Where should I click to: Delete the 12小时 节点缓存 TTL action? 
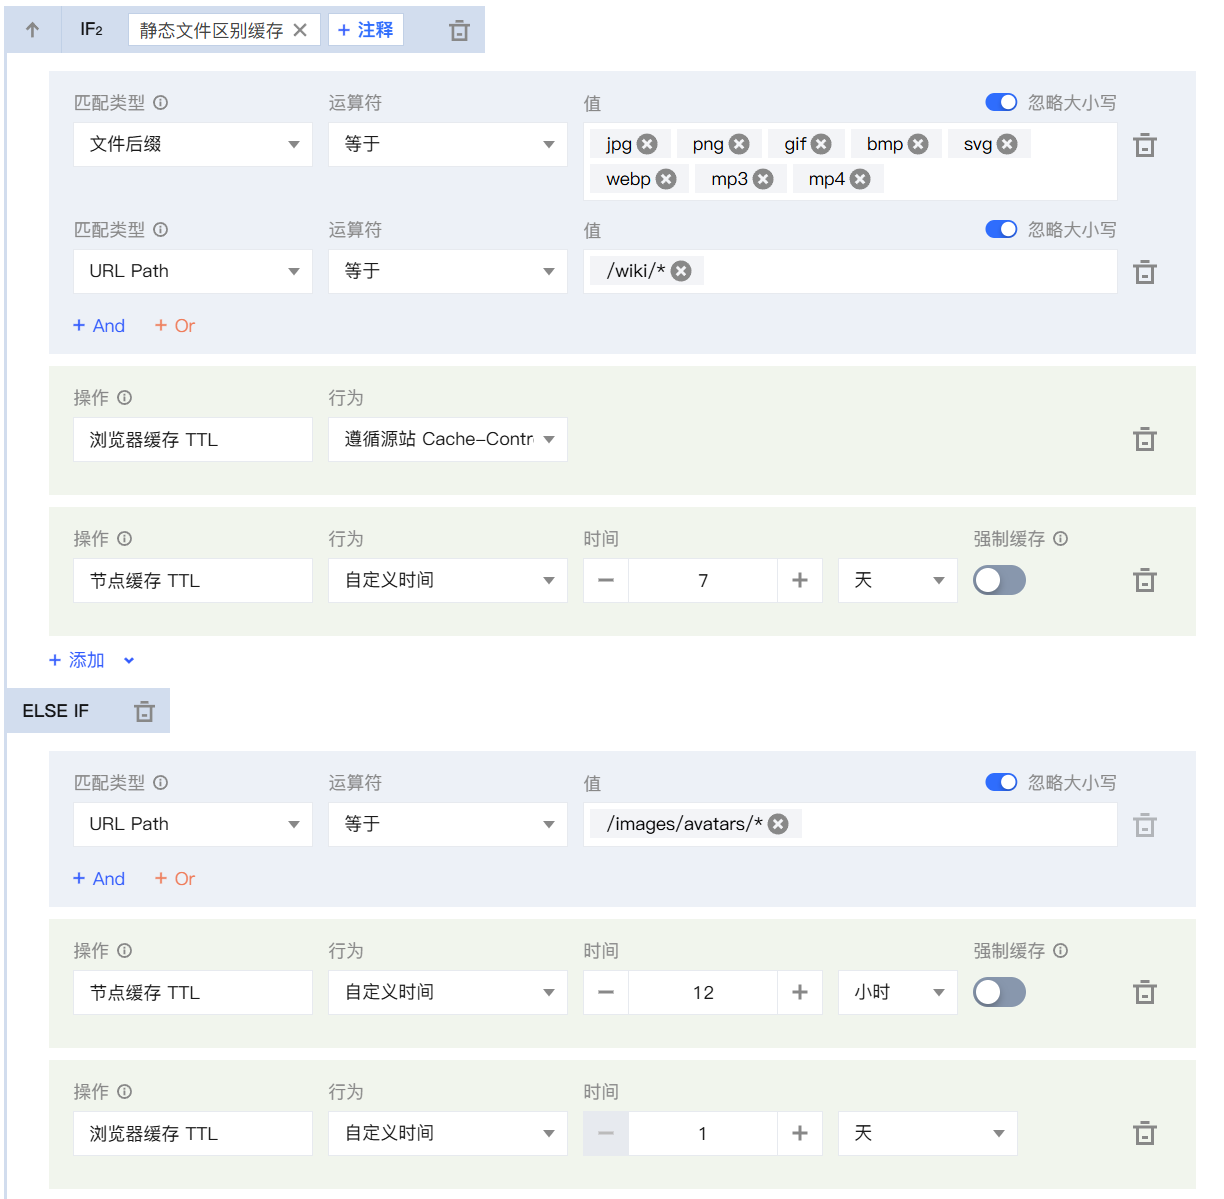(x=1144, y=992)
